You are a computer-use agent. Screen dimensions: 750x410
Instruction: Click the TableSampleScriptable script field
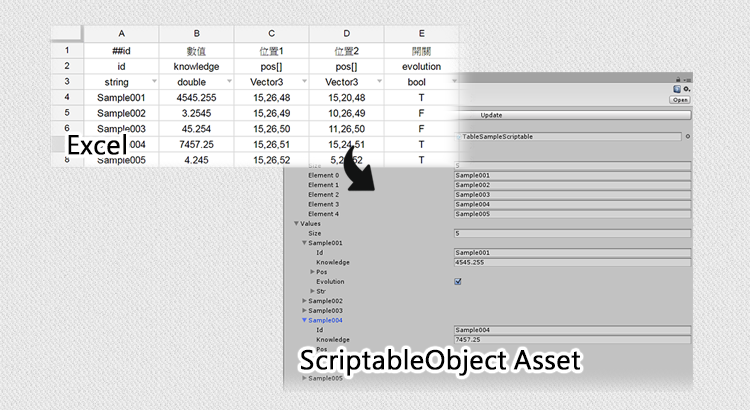click(568, 136)
